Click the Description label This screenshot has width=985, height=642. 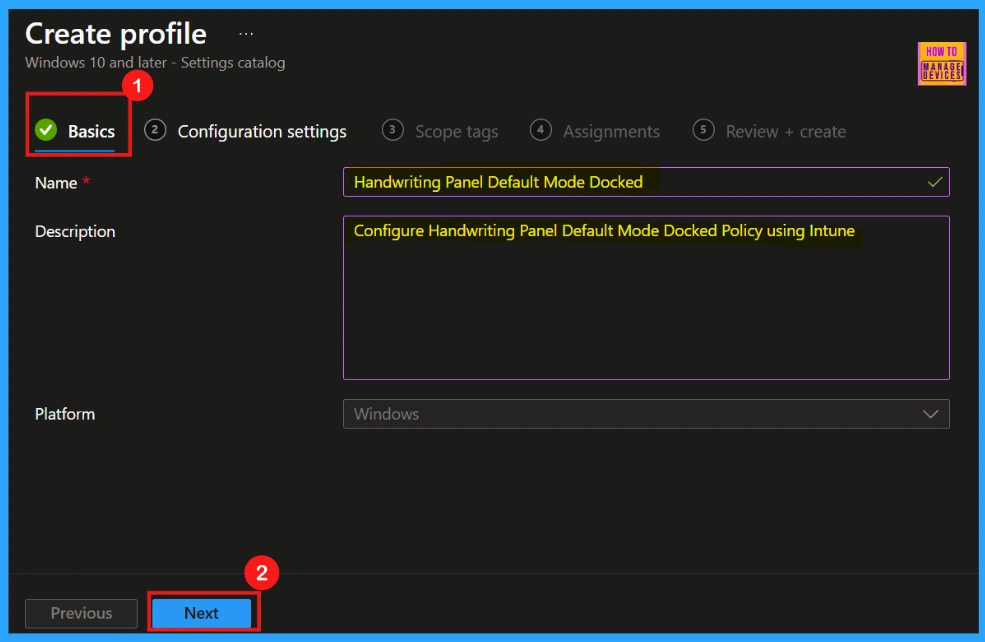pyautogui.click(x=75, y=232)
